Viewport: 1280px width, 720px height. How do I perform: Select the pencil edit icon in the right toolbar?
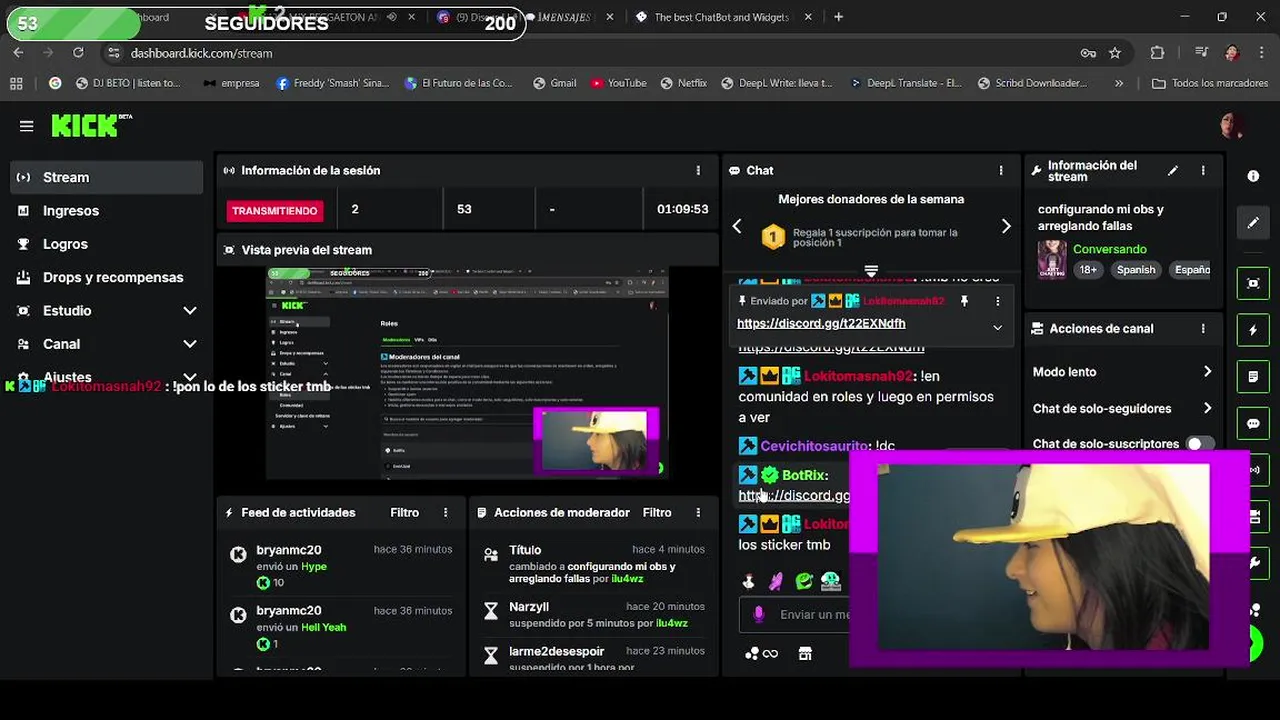[x=1253, y=223]
